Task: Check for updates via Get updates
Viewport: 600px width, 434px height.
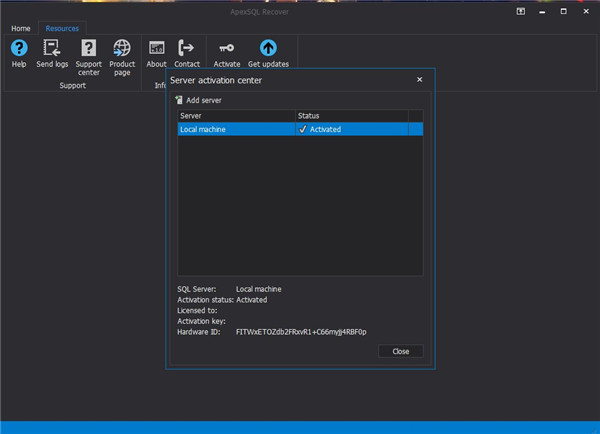Action: pyautogui.click(x=268, y=49)
